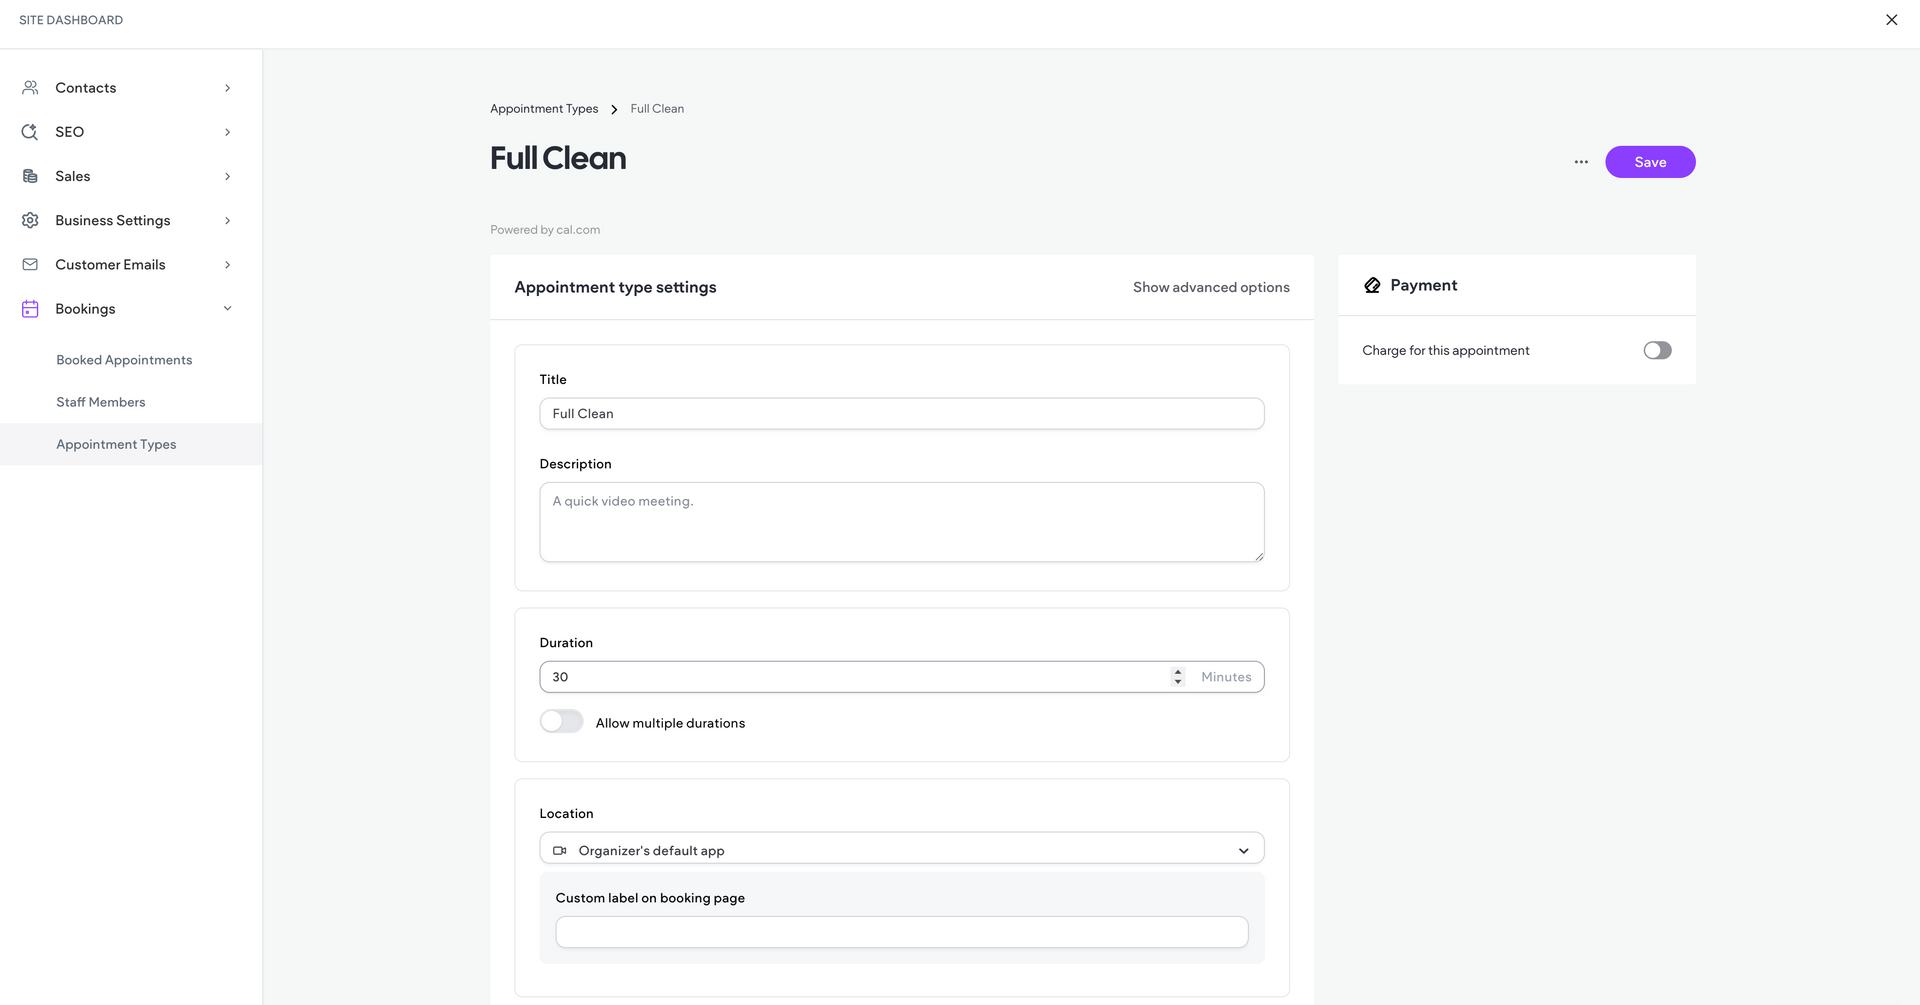Collapse the Bookings section
This screenshot has height=1005, width=1920.
[x=227, y=308]
